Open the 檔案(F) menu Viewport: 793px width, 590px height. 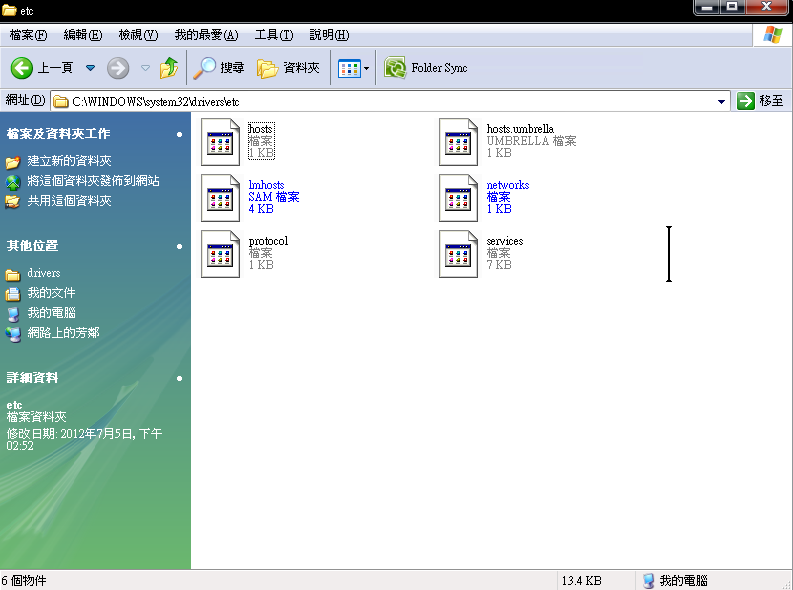point(28,35)
